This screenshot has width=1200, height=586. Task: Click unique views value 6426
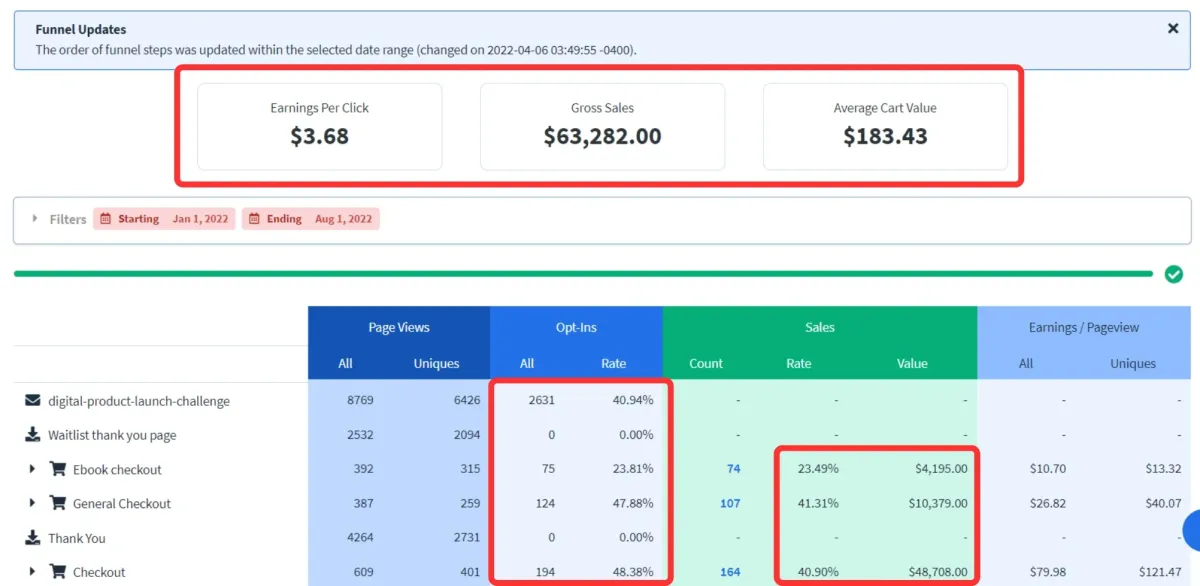(x=467, y=401)
